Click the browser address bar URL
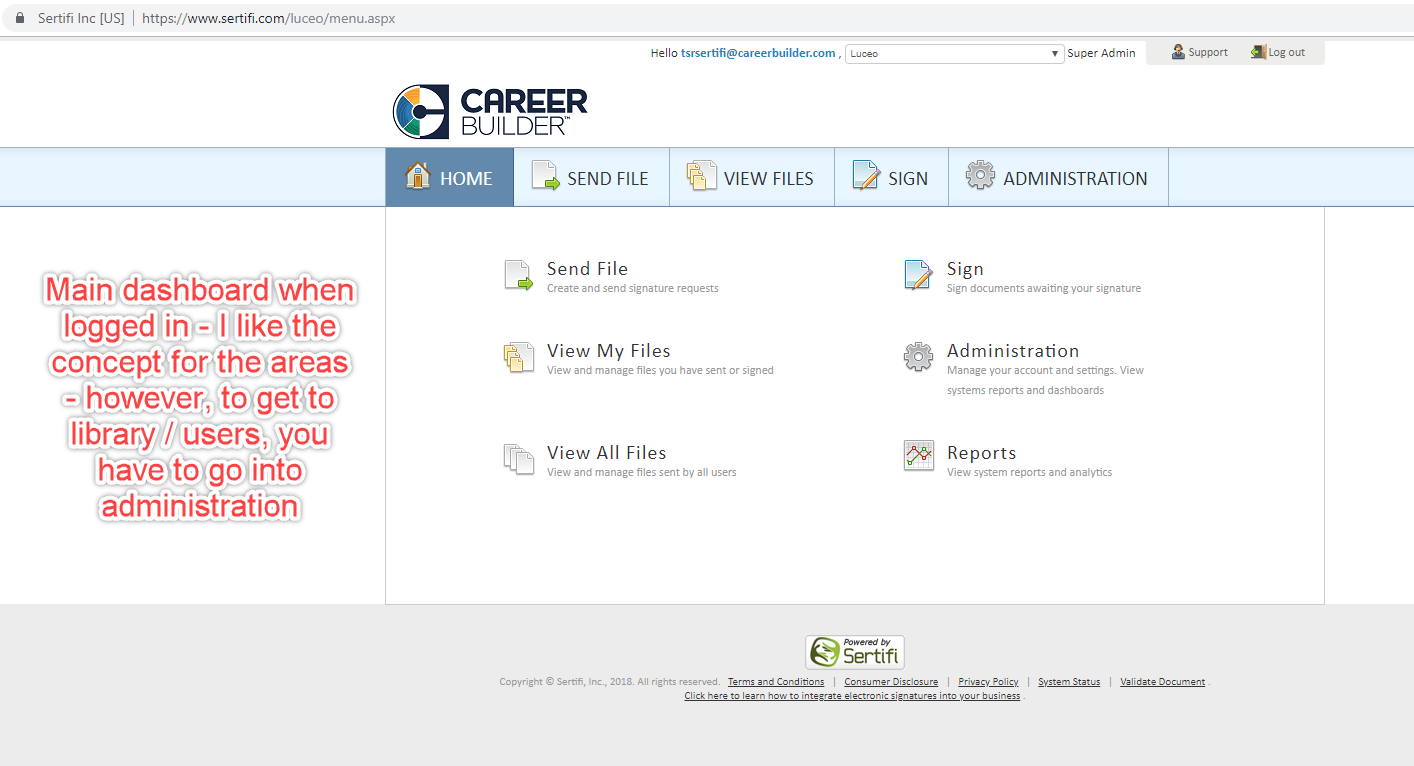Image resolution: width=1414 pixels, height=766 pixels. point(269,18)
